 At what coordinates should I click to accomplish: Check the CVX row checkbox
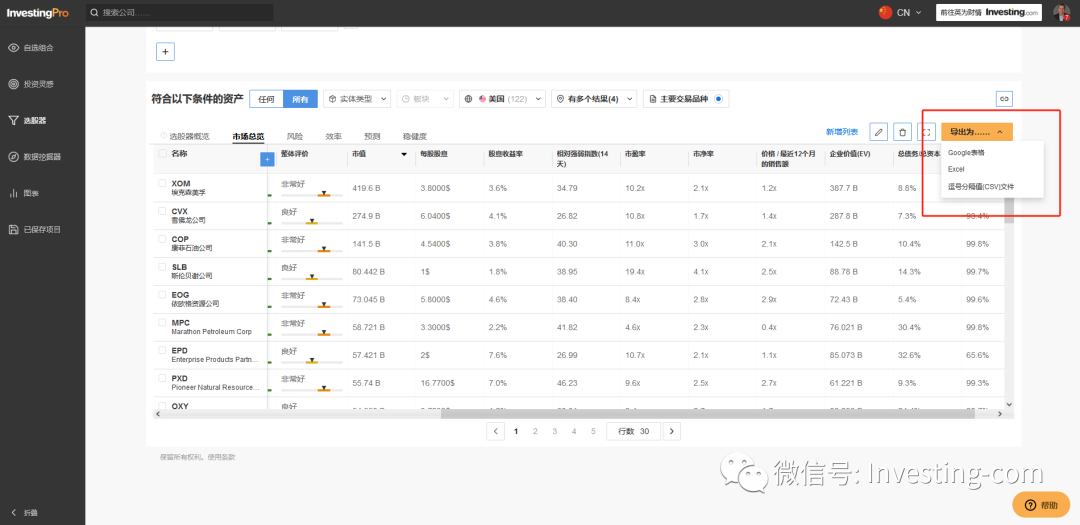pyautogui.click(x=163, y=211)
